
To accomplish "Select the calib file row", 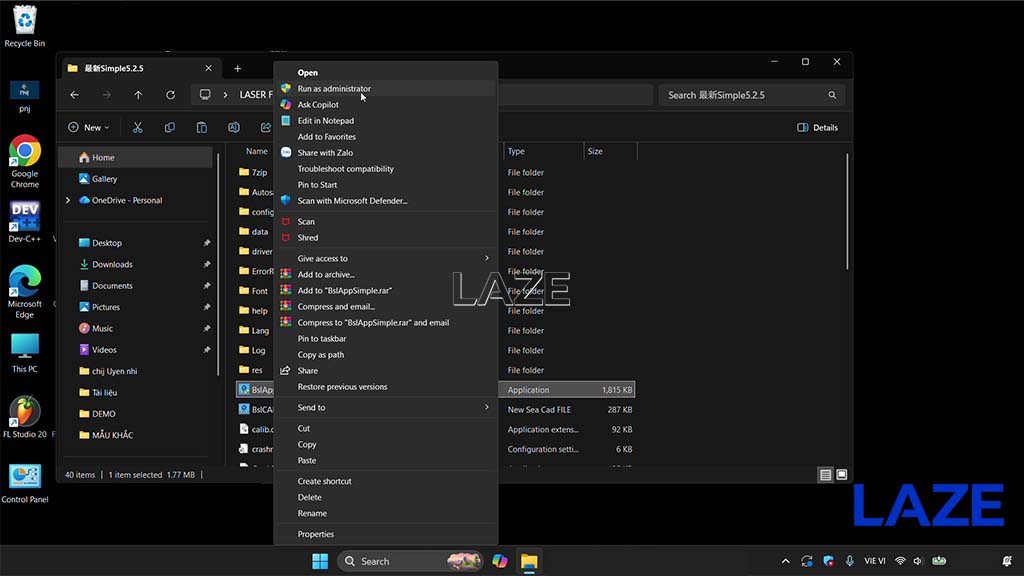I will (x=255, y=430).
